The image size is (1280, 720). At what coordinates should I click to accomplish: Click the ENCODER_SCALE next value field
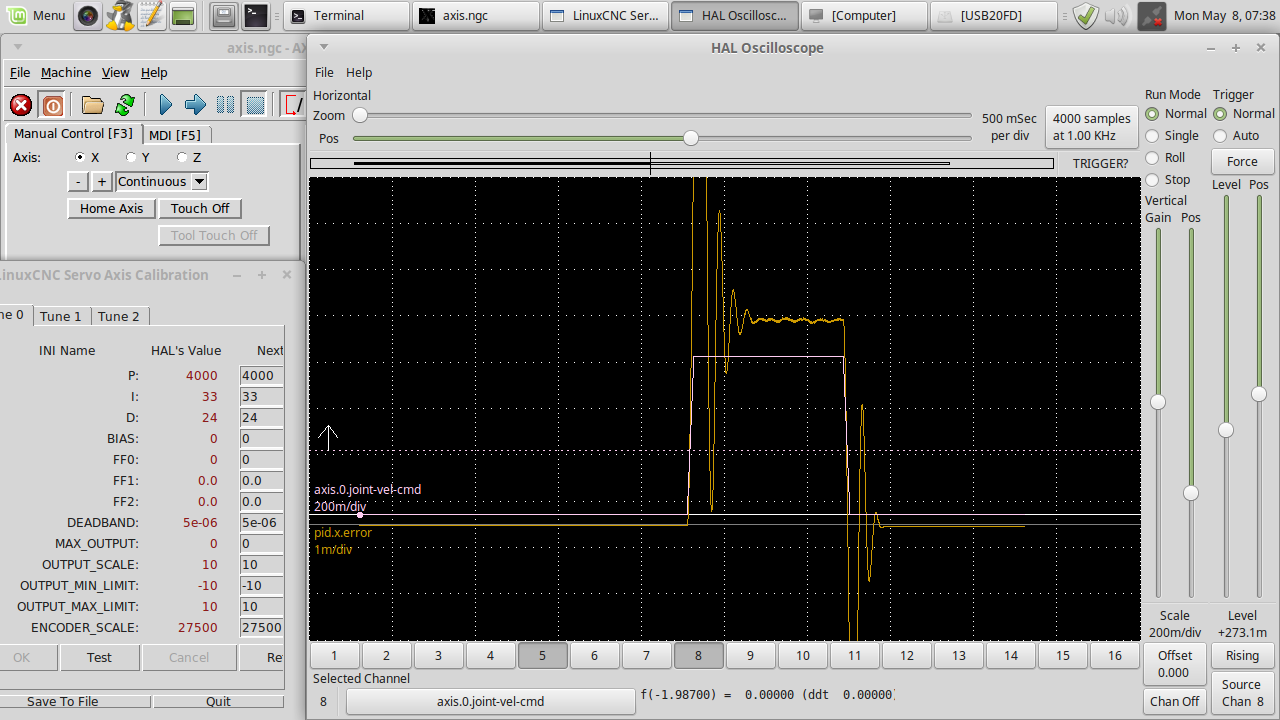pyautogui.click(x=262, y=627)
